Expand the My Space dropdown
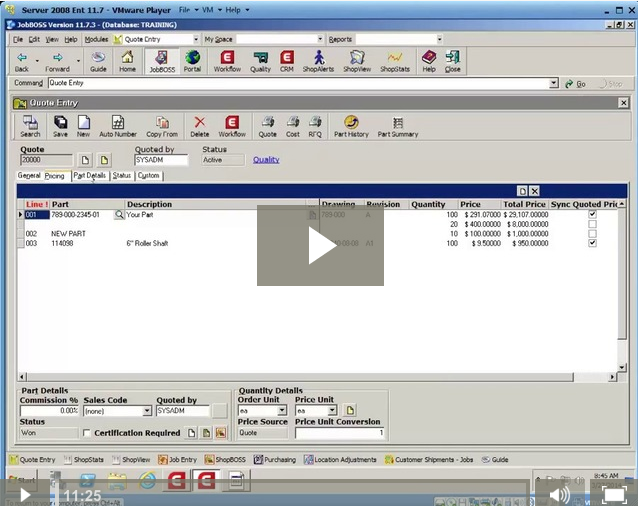 pos(320,39)
